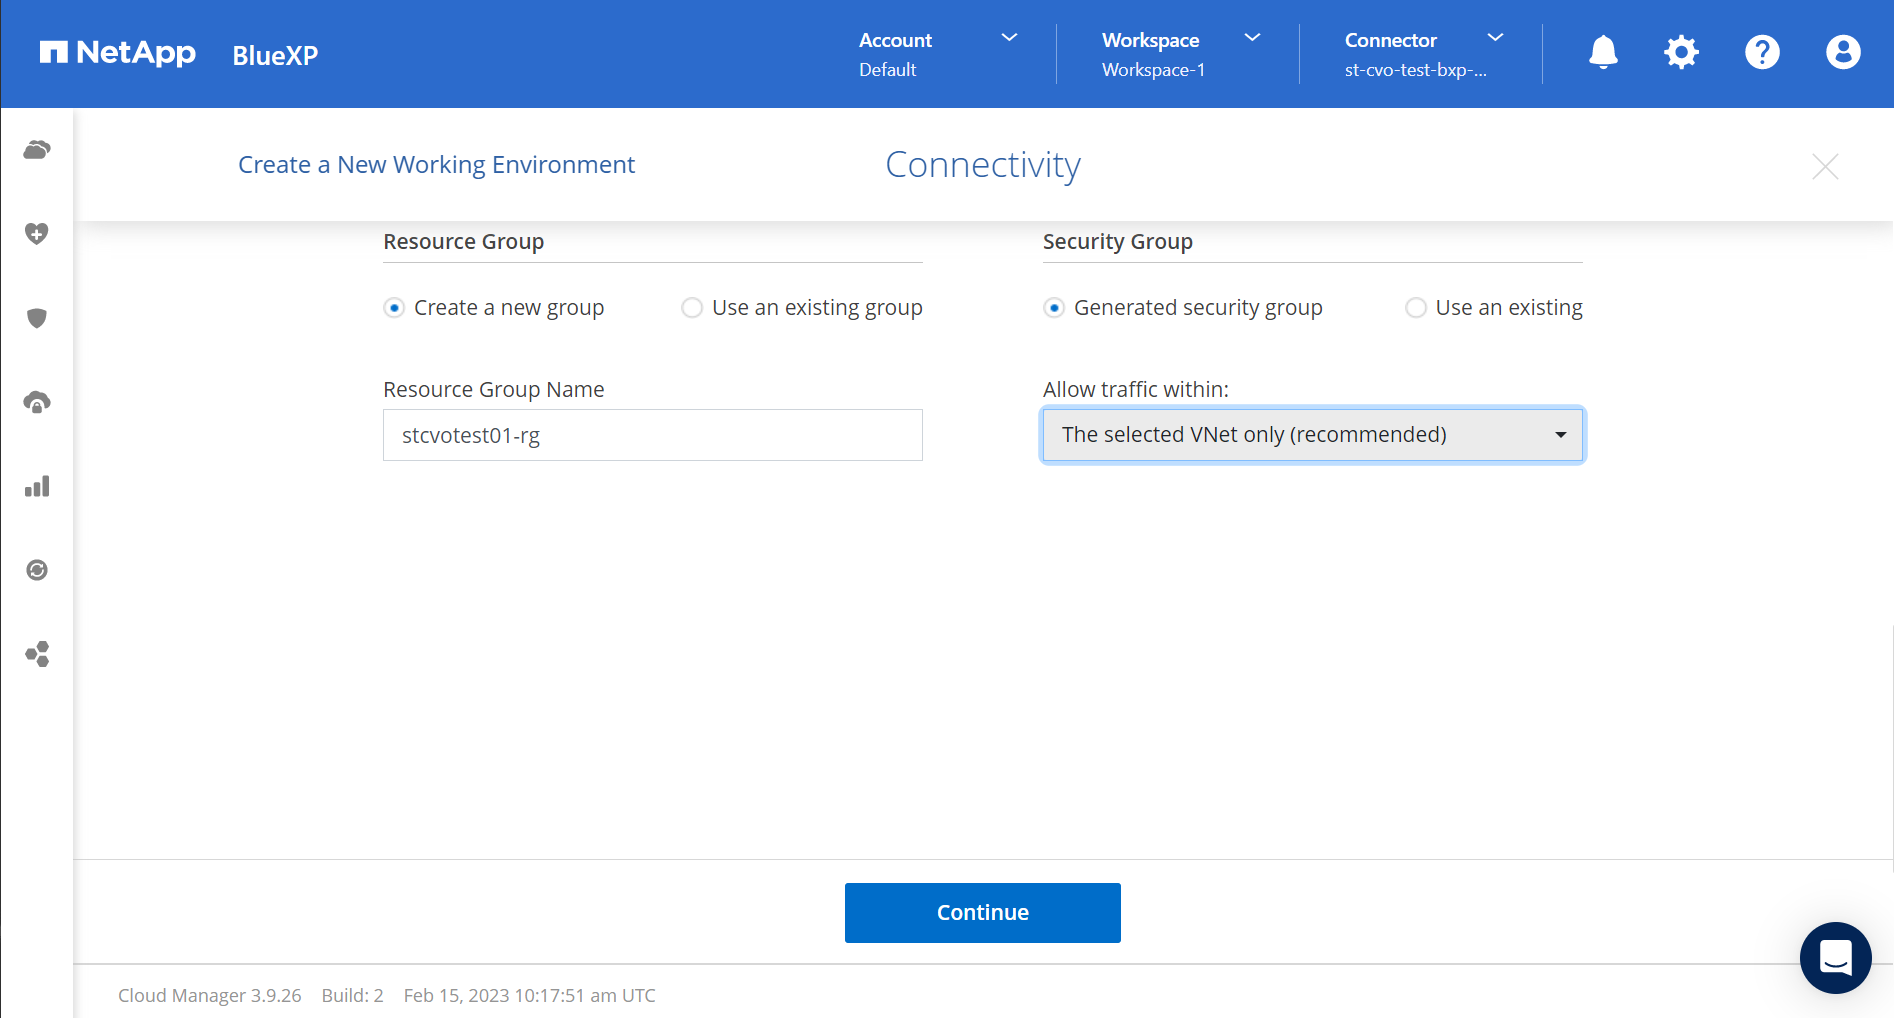The height and width of the screenshot is (1018, 1894).
Task: Open the Storage canvas icon in sidebar
Action: click(x=37, y=149)
